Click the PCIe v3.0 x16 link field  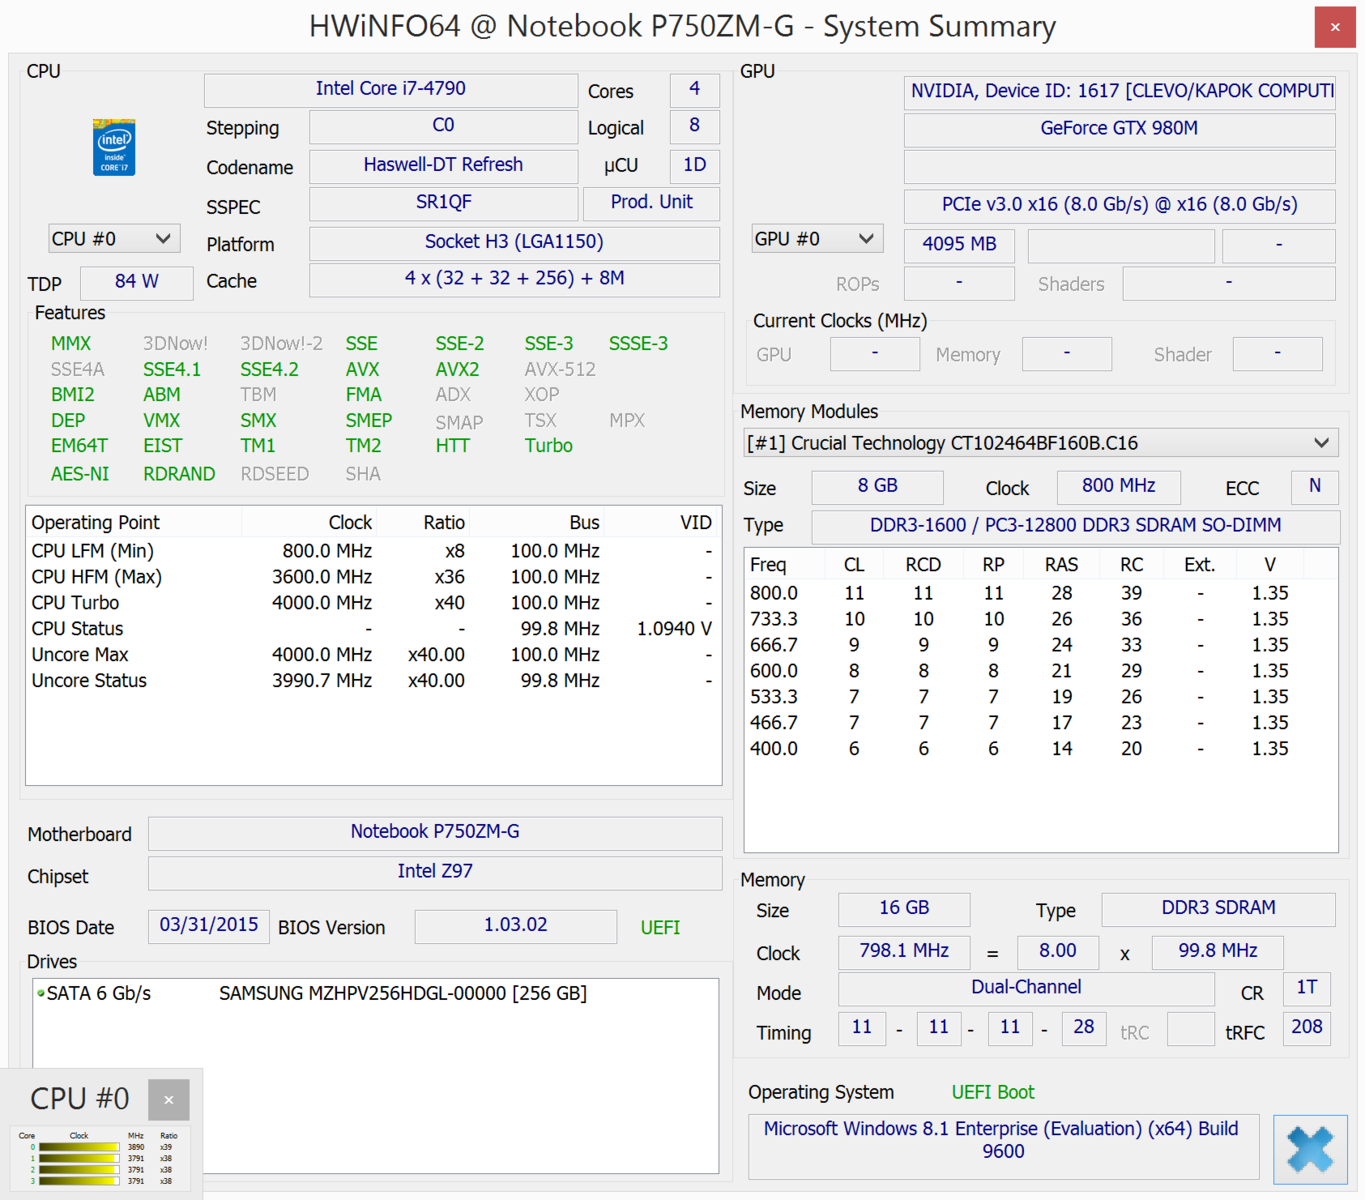1119,206
